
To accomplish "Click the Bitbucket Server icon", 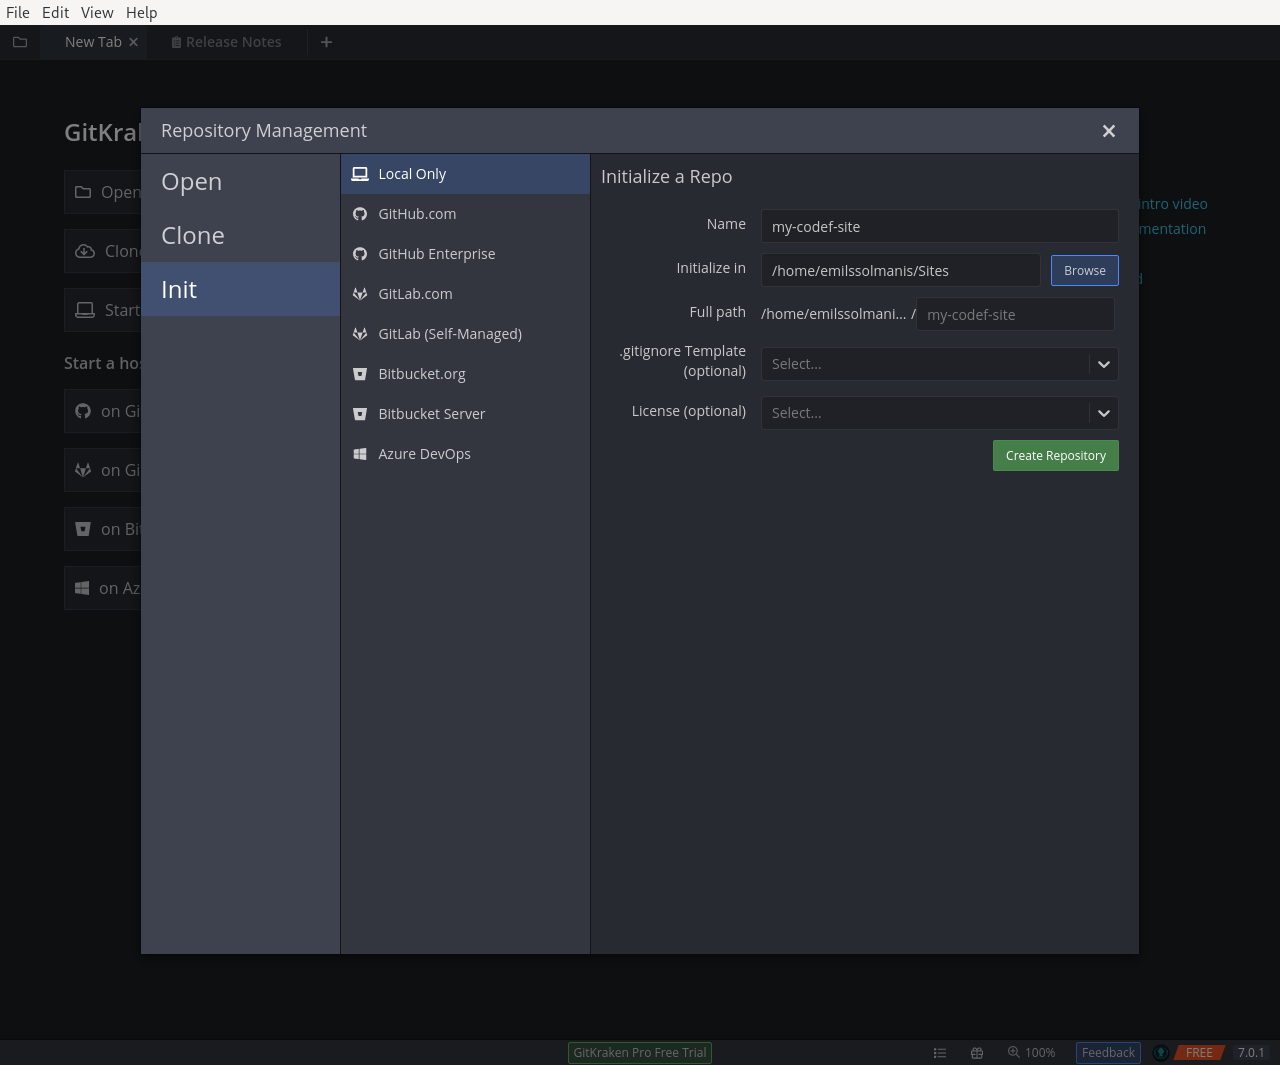I will pyautogui.click(x=360, y=414).
